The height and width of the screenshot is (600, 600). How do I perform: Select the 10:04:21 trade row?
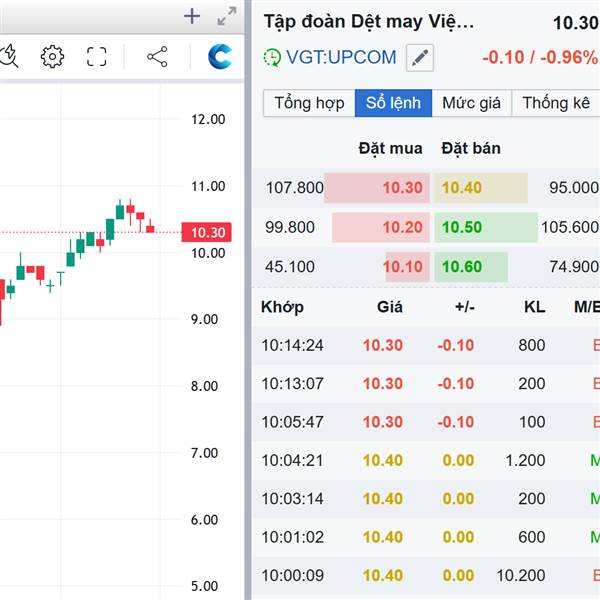(x=426, y=460)
